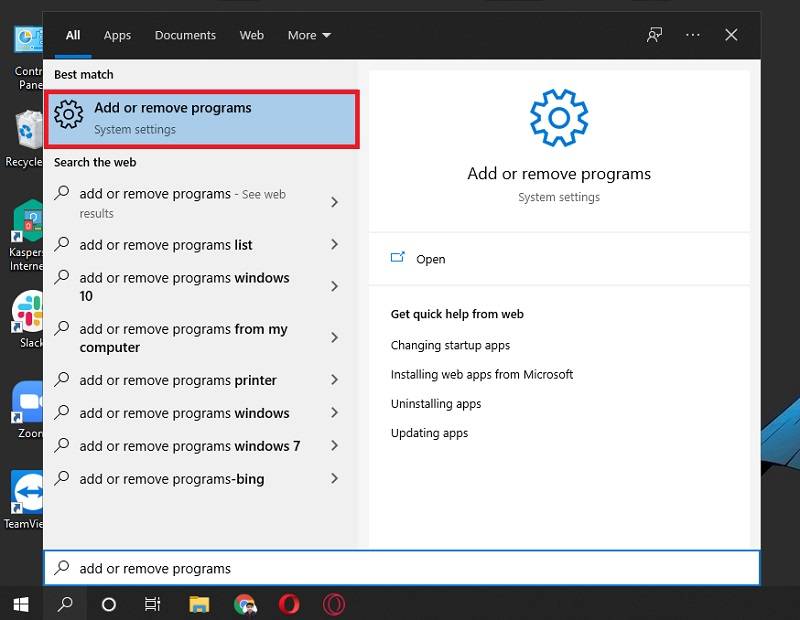Click Open to launch Add or remove programs
This screenshot has height=620, width=800.
(x=431, y=259)
